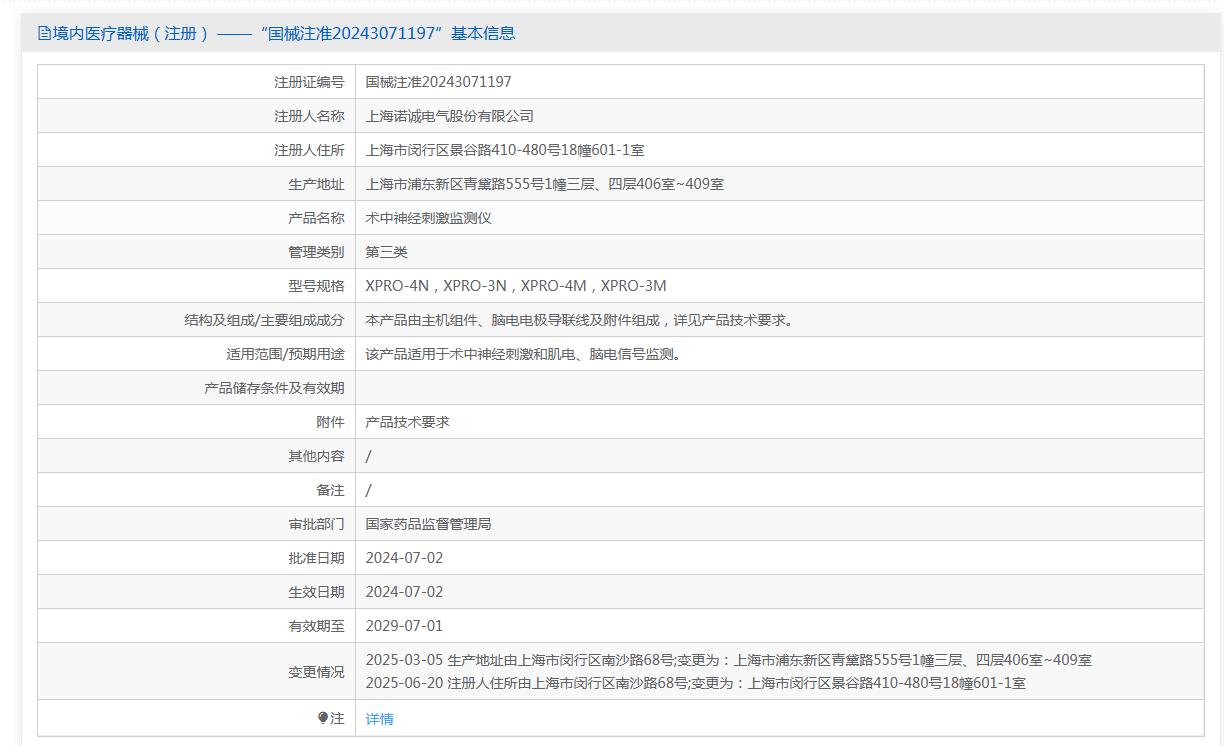Screen dimensions: 1224x746
Task: Click product name 术中神经刺激监测仪
Action: pos(428,218)
